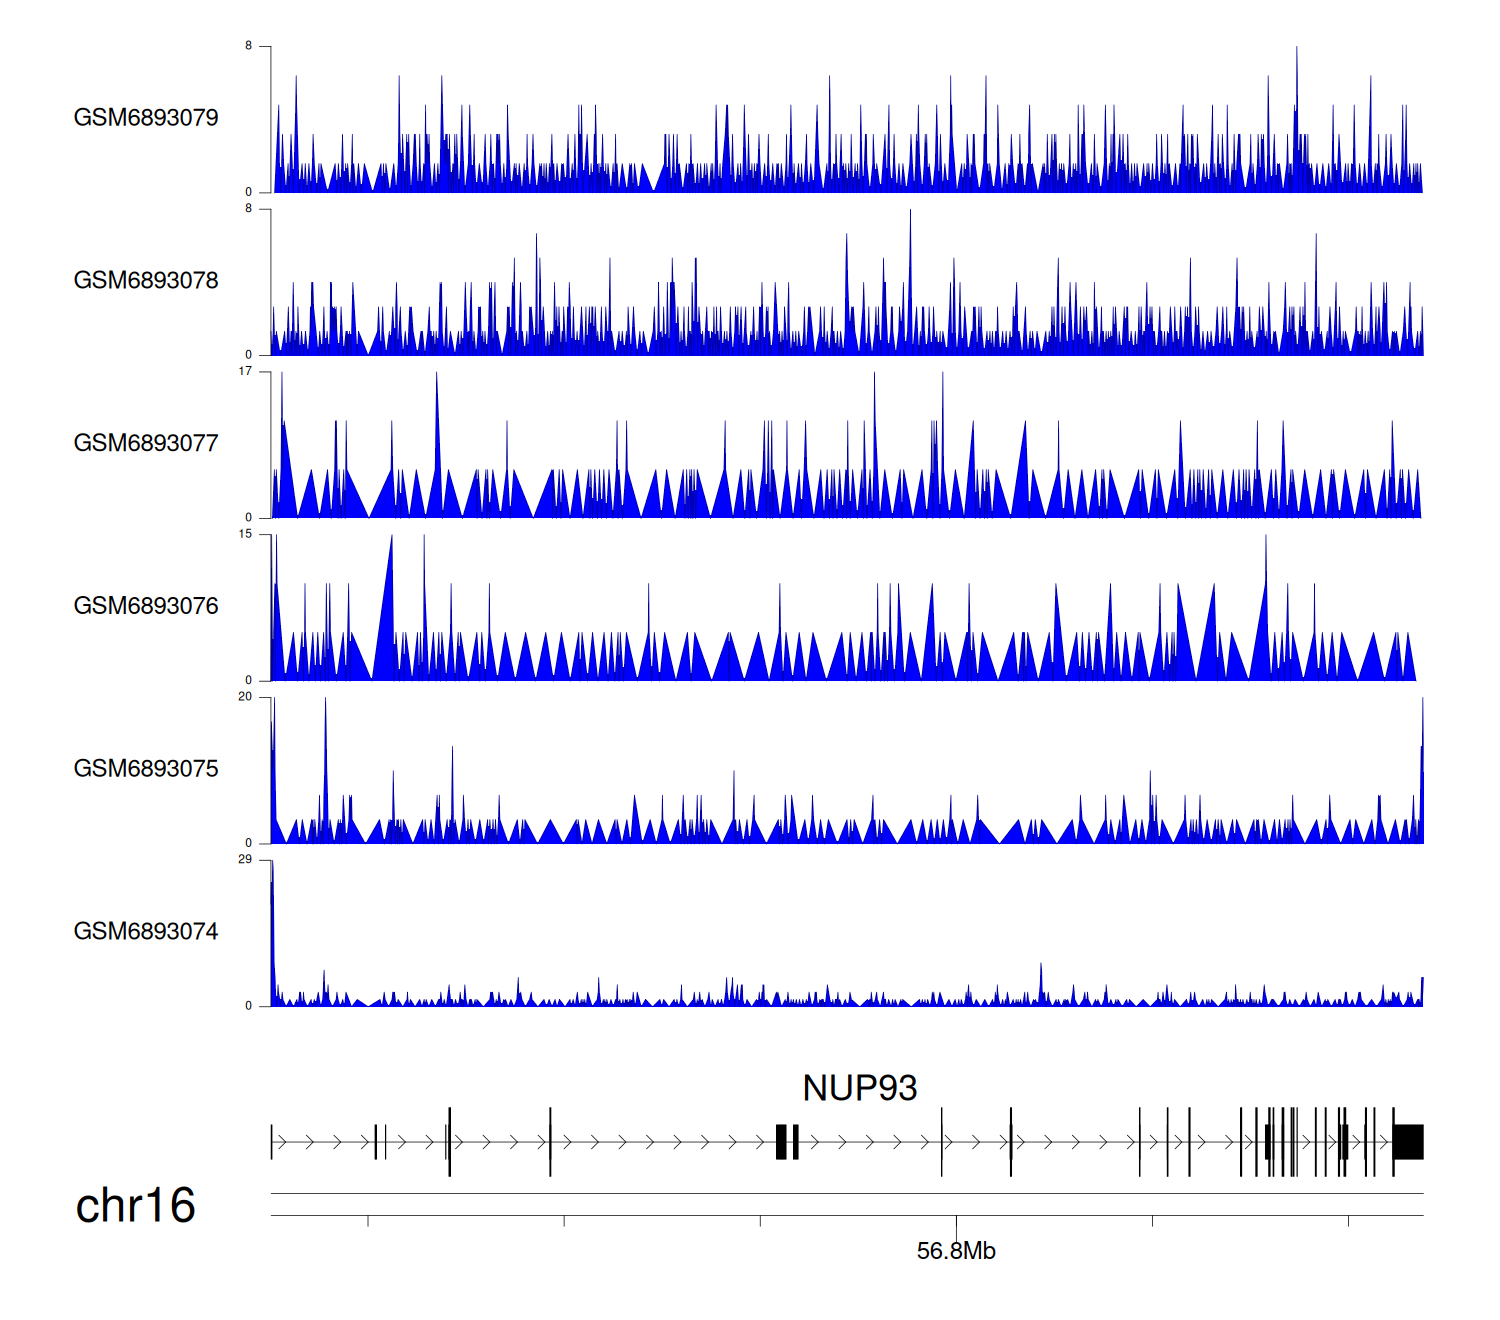Click the thick double exon in mid NUP93
The height and width of the screenshot is (1320, 1500).
[x=787, y=1142]
